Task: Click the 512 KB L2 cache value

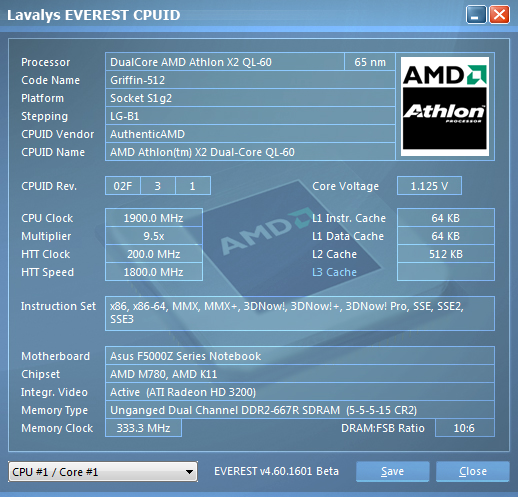Action: (446, 254)
